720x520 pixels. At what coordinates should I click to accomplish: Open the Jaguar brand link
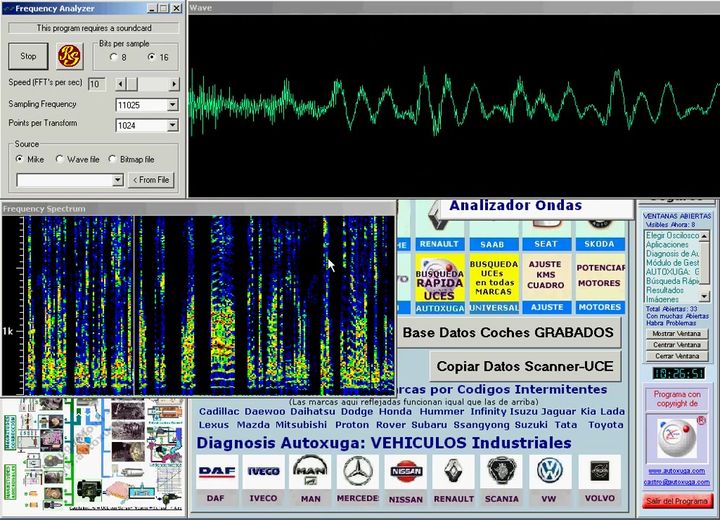(557, 412)
